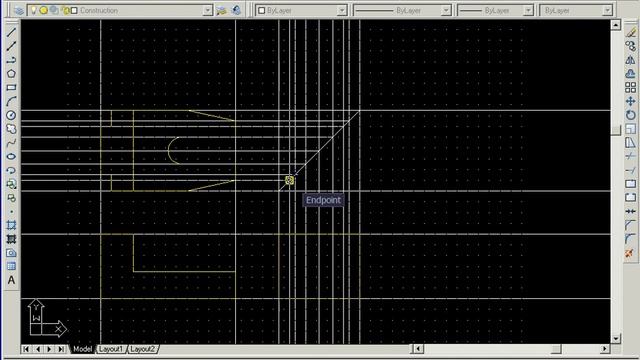The height and width of the screenshot is (360, 640).
Task: Select the Spline tool
Action: (11, 143)
